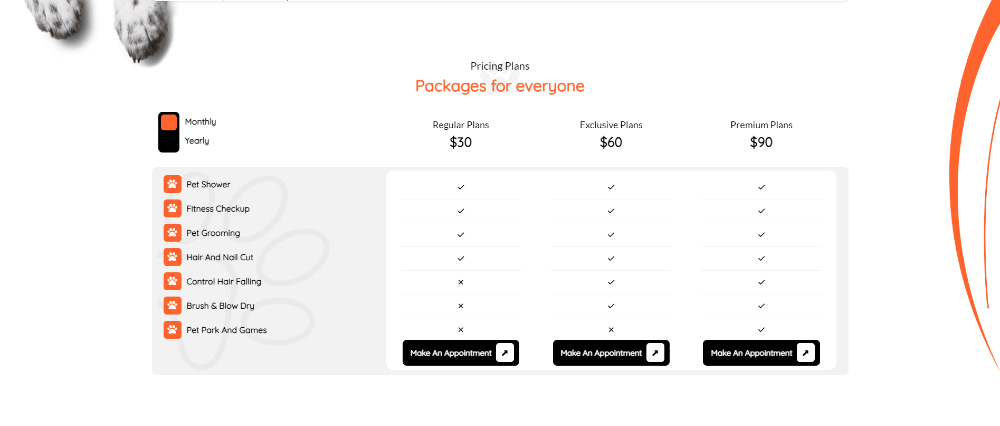This screenshot has width=1000, height=426.
Task: Click the paw icon beside Control Hair Falling
Action: [x=172, y=281]
